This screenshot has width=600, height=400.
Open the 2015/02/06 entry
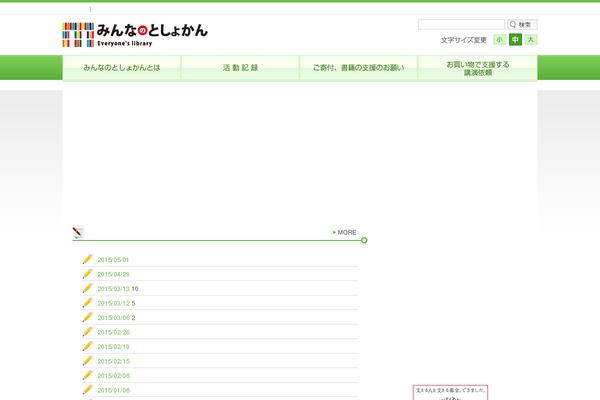tap(114, 376)
